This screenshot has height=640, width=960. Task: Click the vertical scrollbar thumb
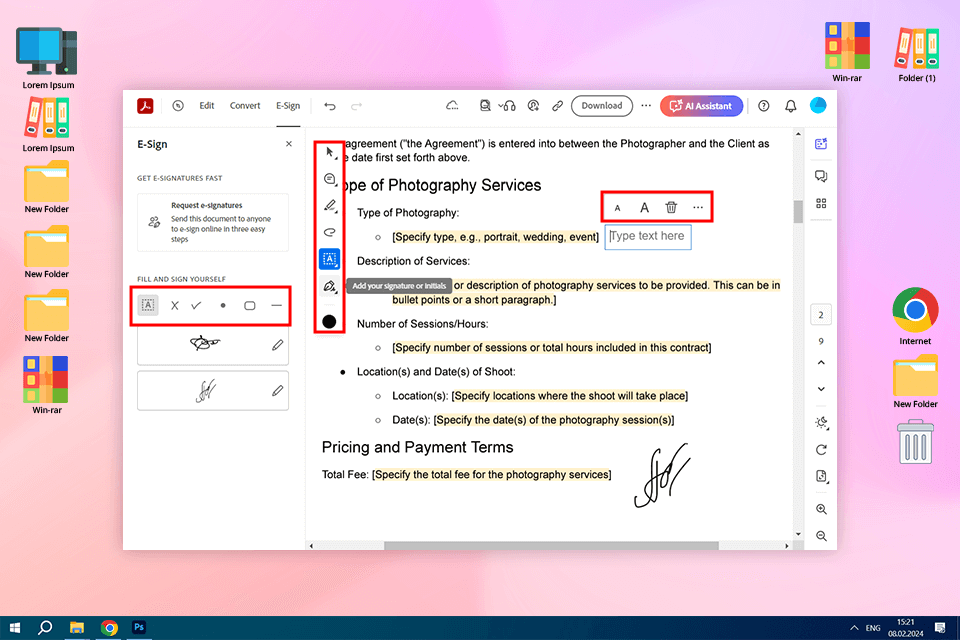(x=798, y=212)
